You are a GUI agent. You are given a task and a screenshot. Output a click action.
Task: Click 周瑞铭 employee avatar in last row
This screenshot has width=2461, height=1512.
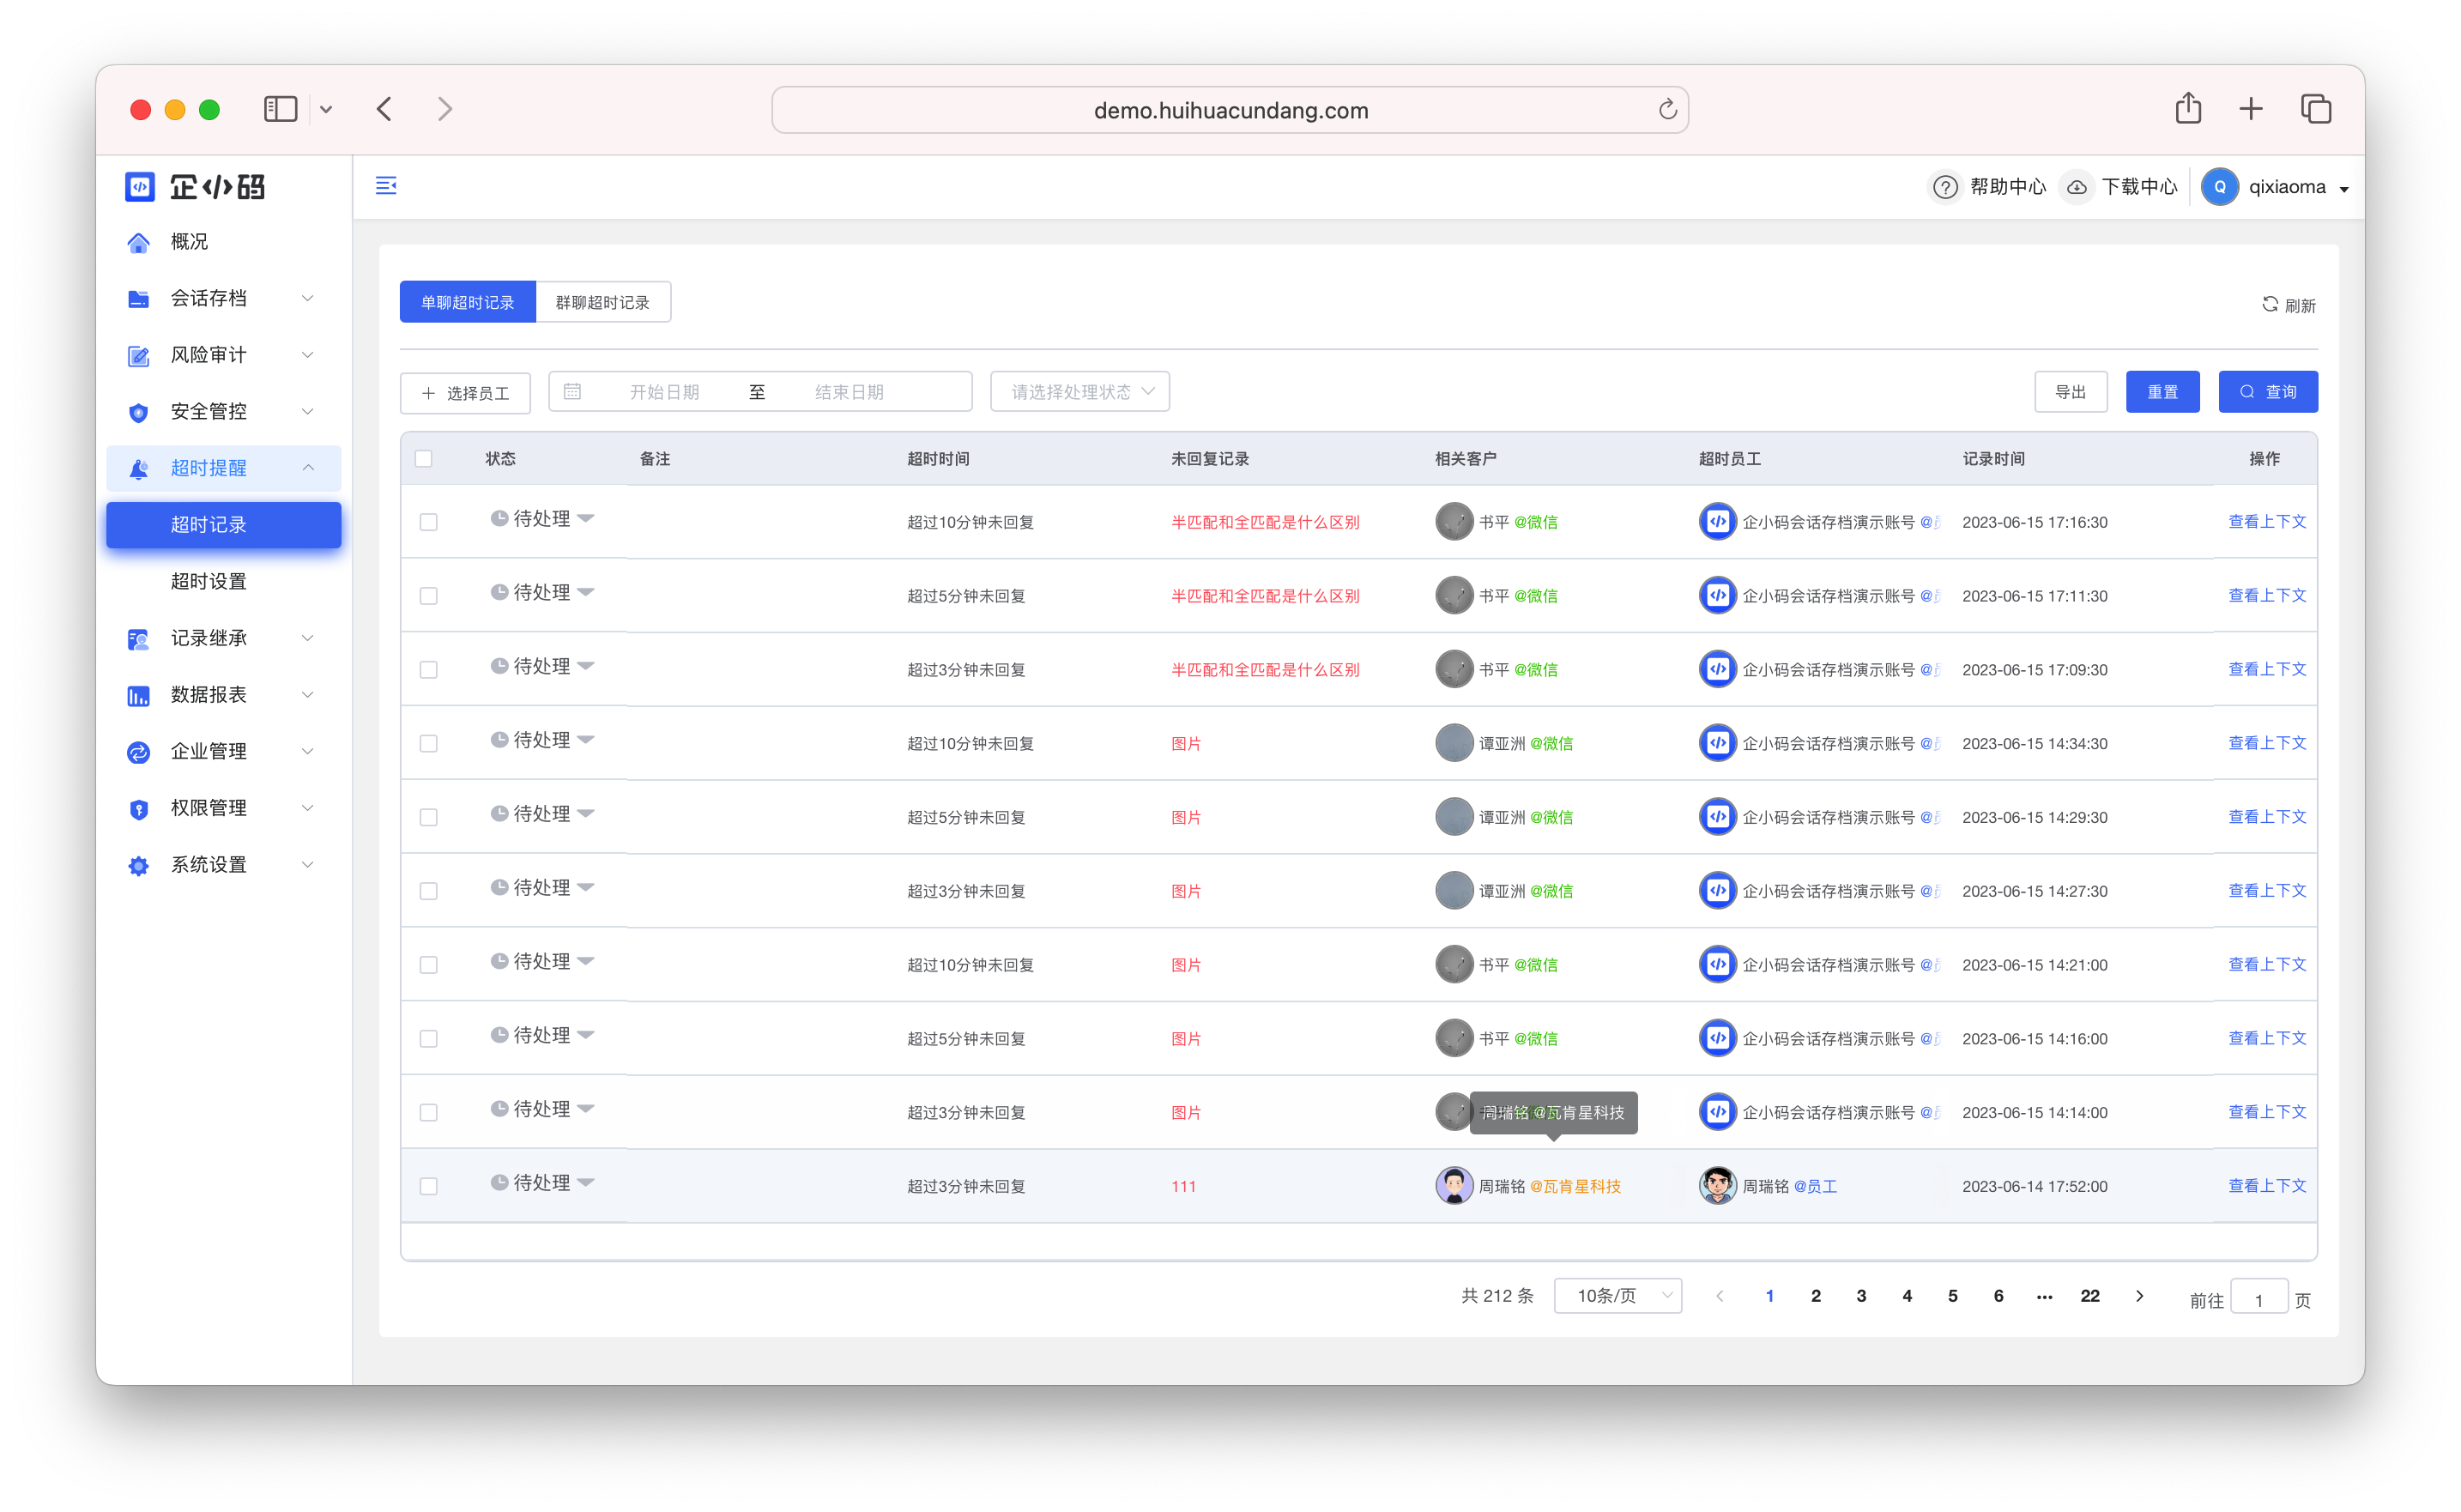pos(1717,1186)
